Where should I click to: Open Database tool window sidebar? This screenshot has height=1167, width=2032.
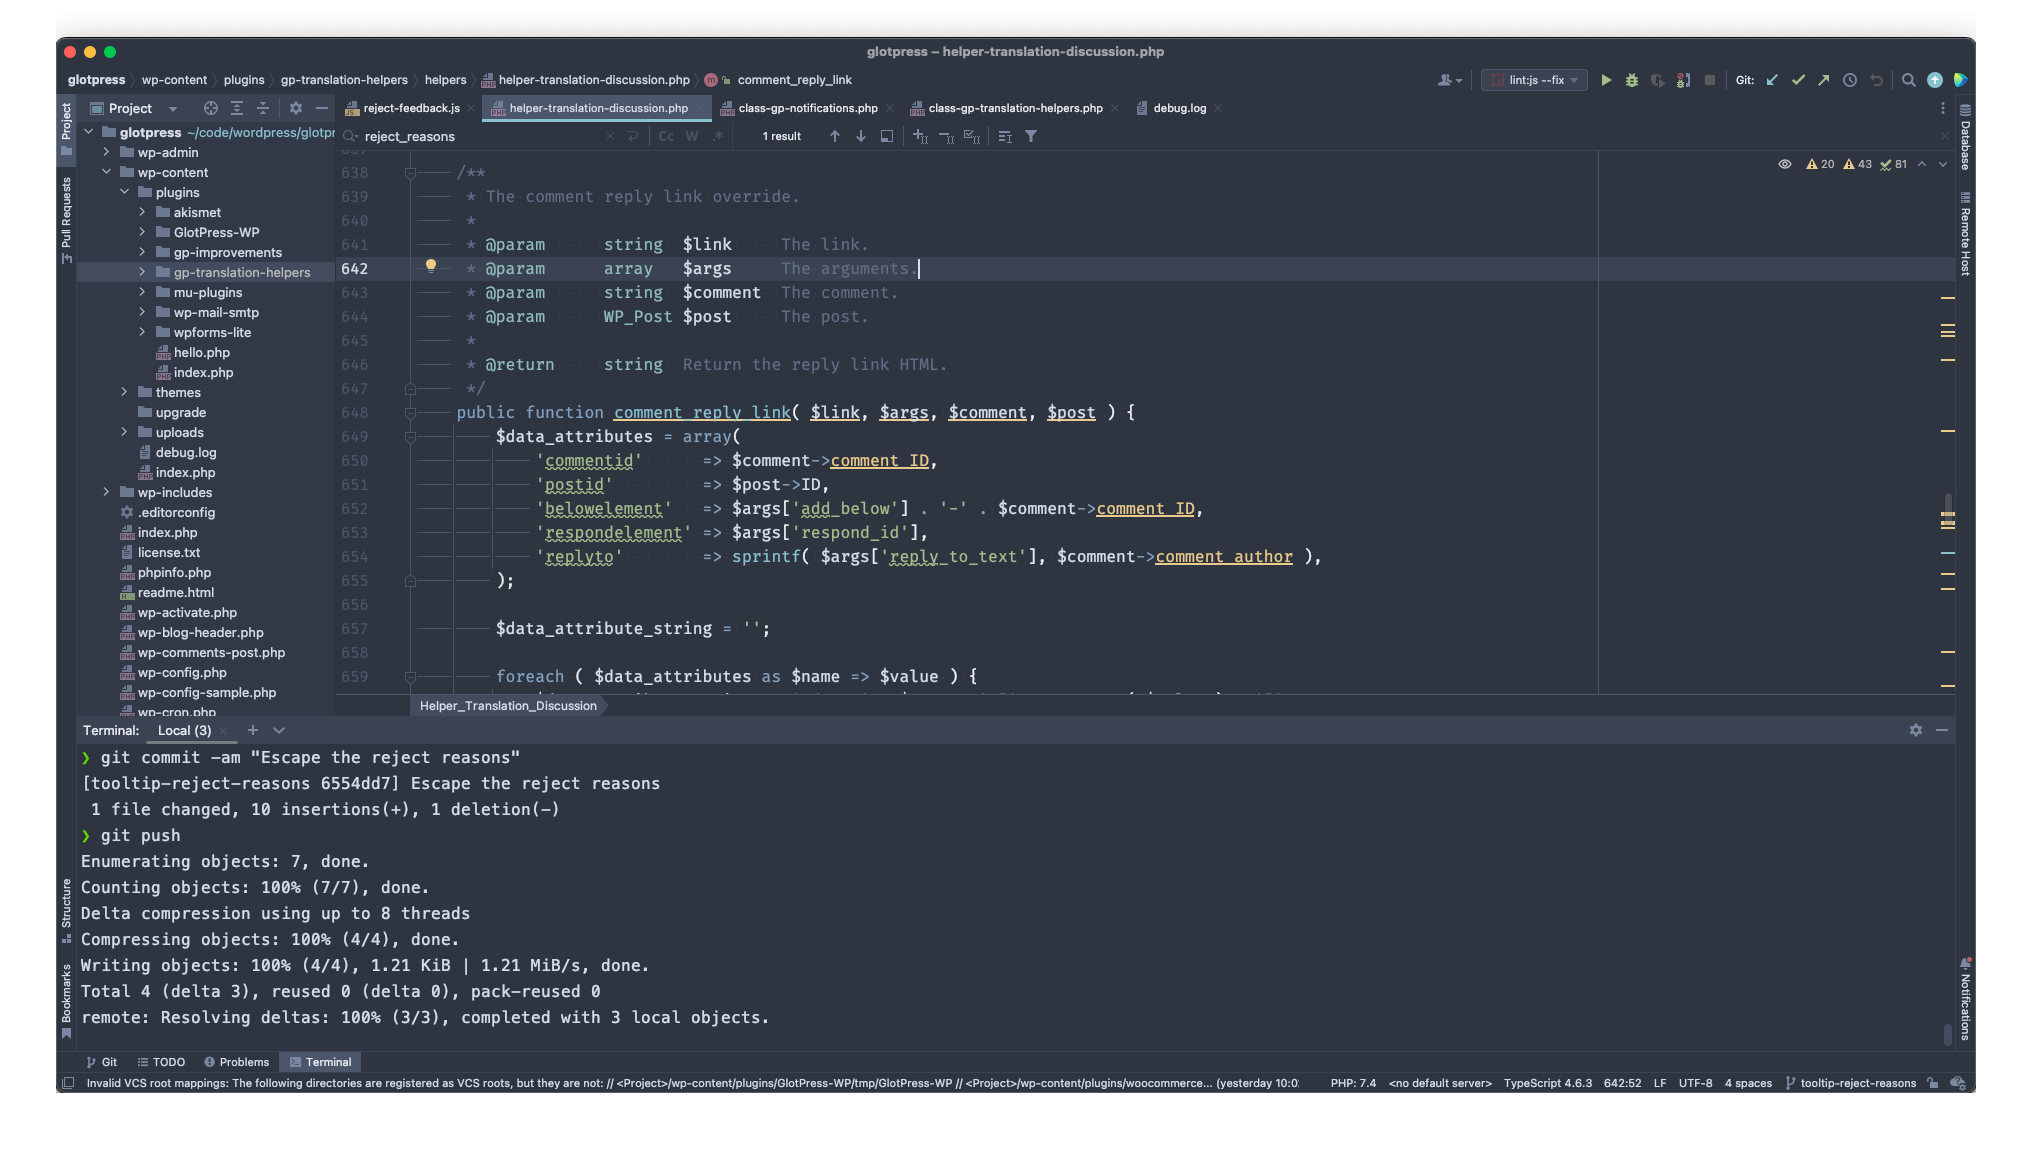pyautogui.click(x=1965, y=137)
